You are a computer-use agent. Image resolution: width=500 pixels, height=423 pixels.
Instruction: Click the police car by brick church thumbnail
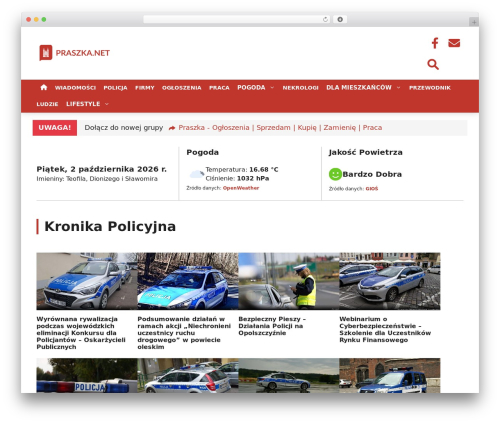click(390, 375)
